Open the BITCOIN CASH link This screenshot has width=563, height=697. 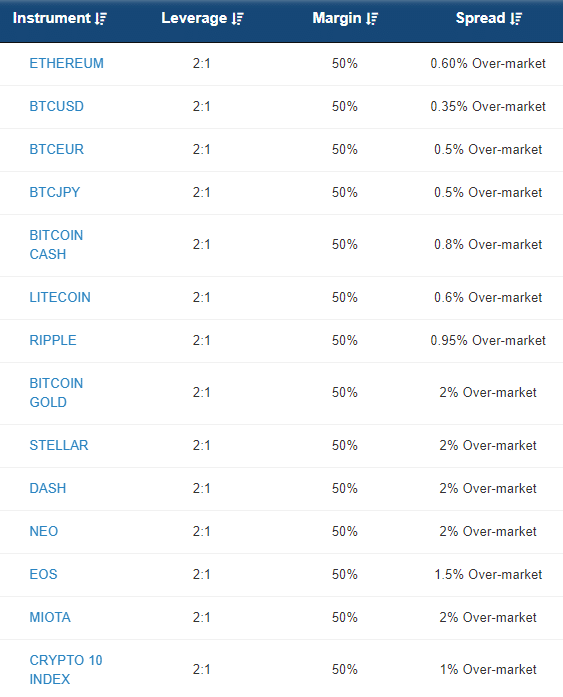pyautogui.click(x=56, y=244)
